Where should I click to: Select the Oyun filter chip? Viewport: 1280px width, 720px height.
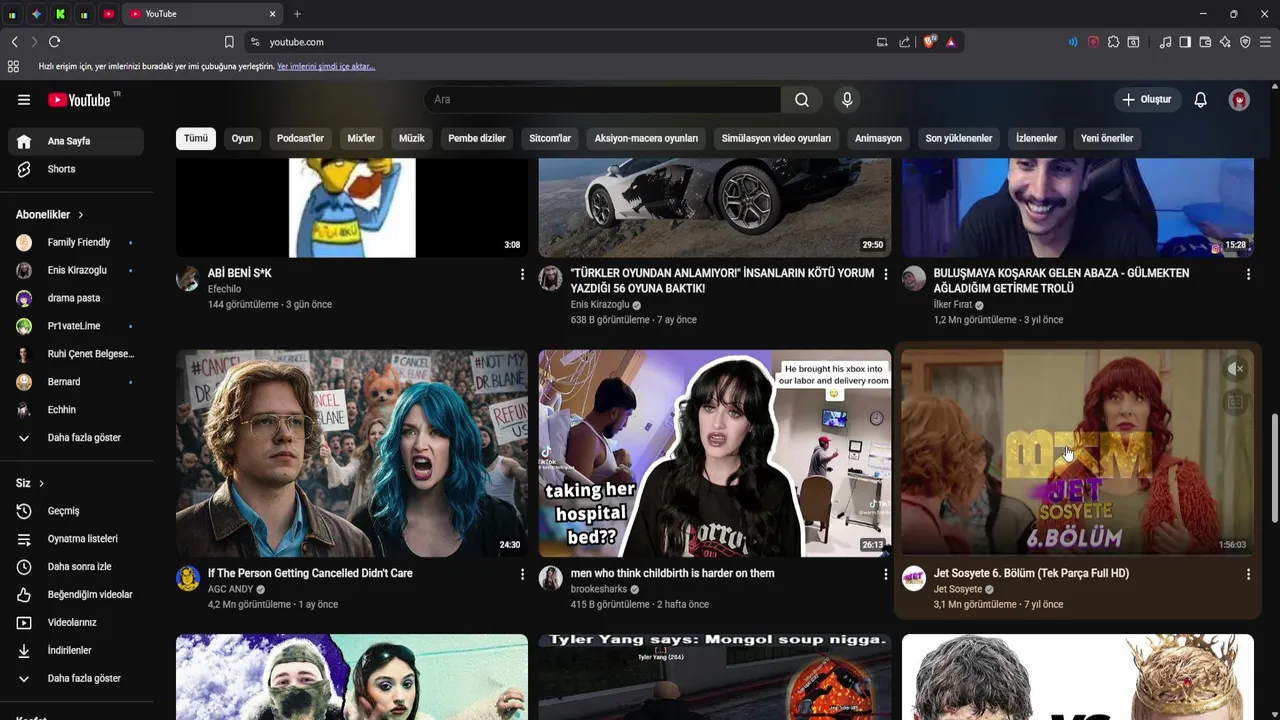(x=243, y=139)
